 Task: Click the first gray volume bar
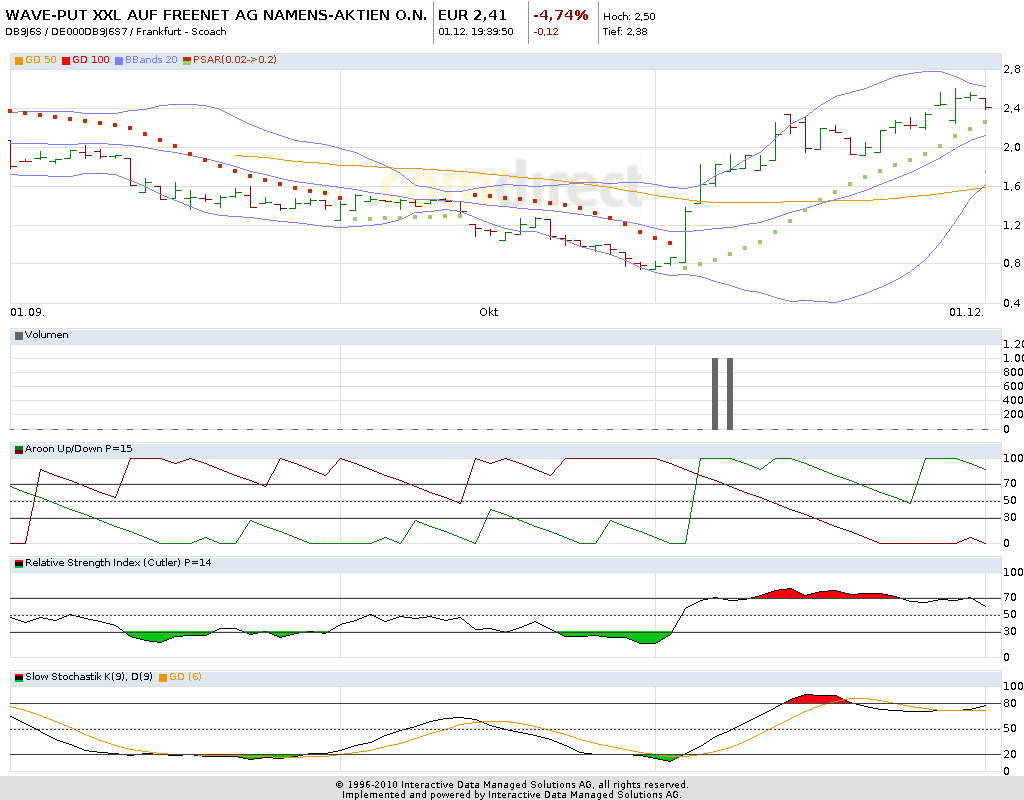715,394
